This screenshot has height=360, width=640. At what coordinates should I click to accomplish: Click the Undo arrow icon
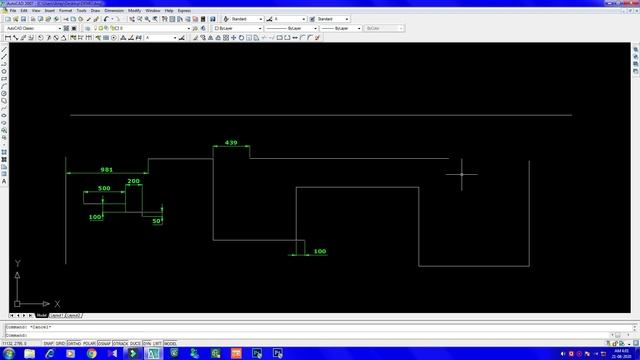click(106, 19)
